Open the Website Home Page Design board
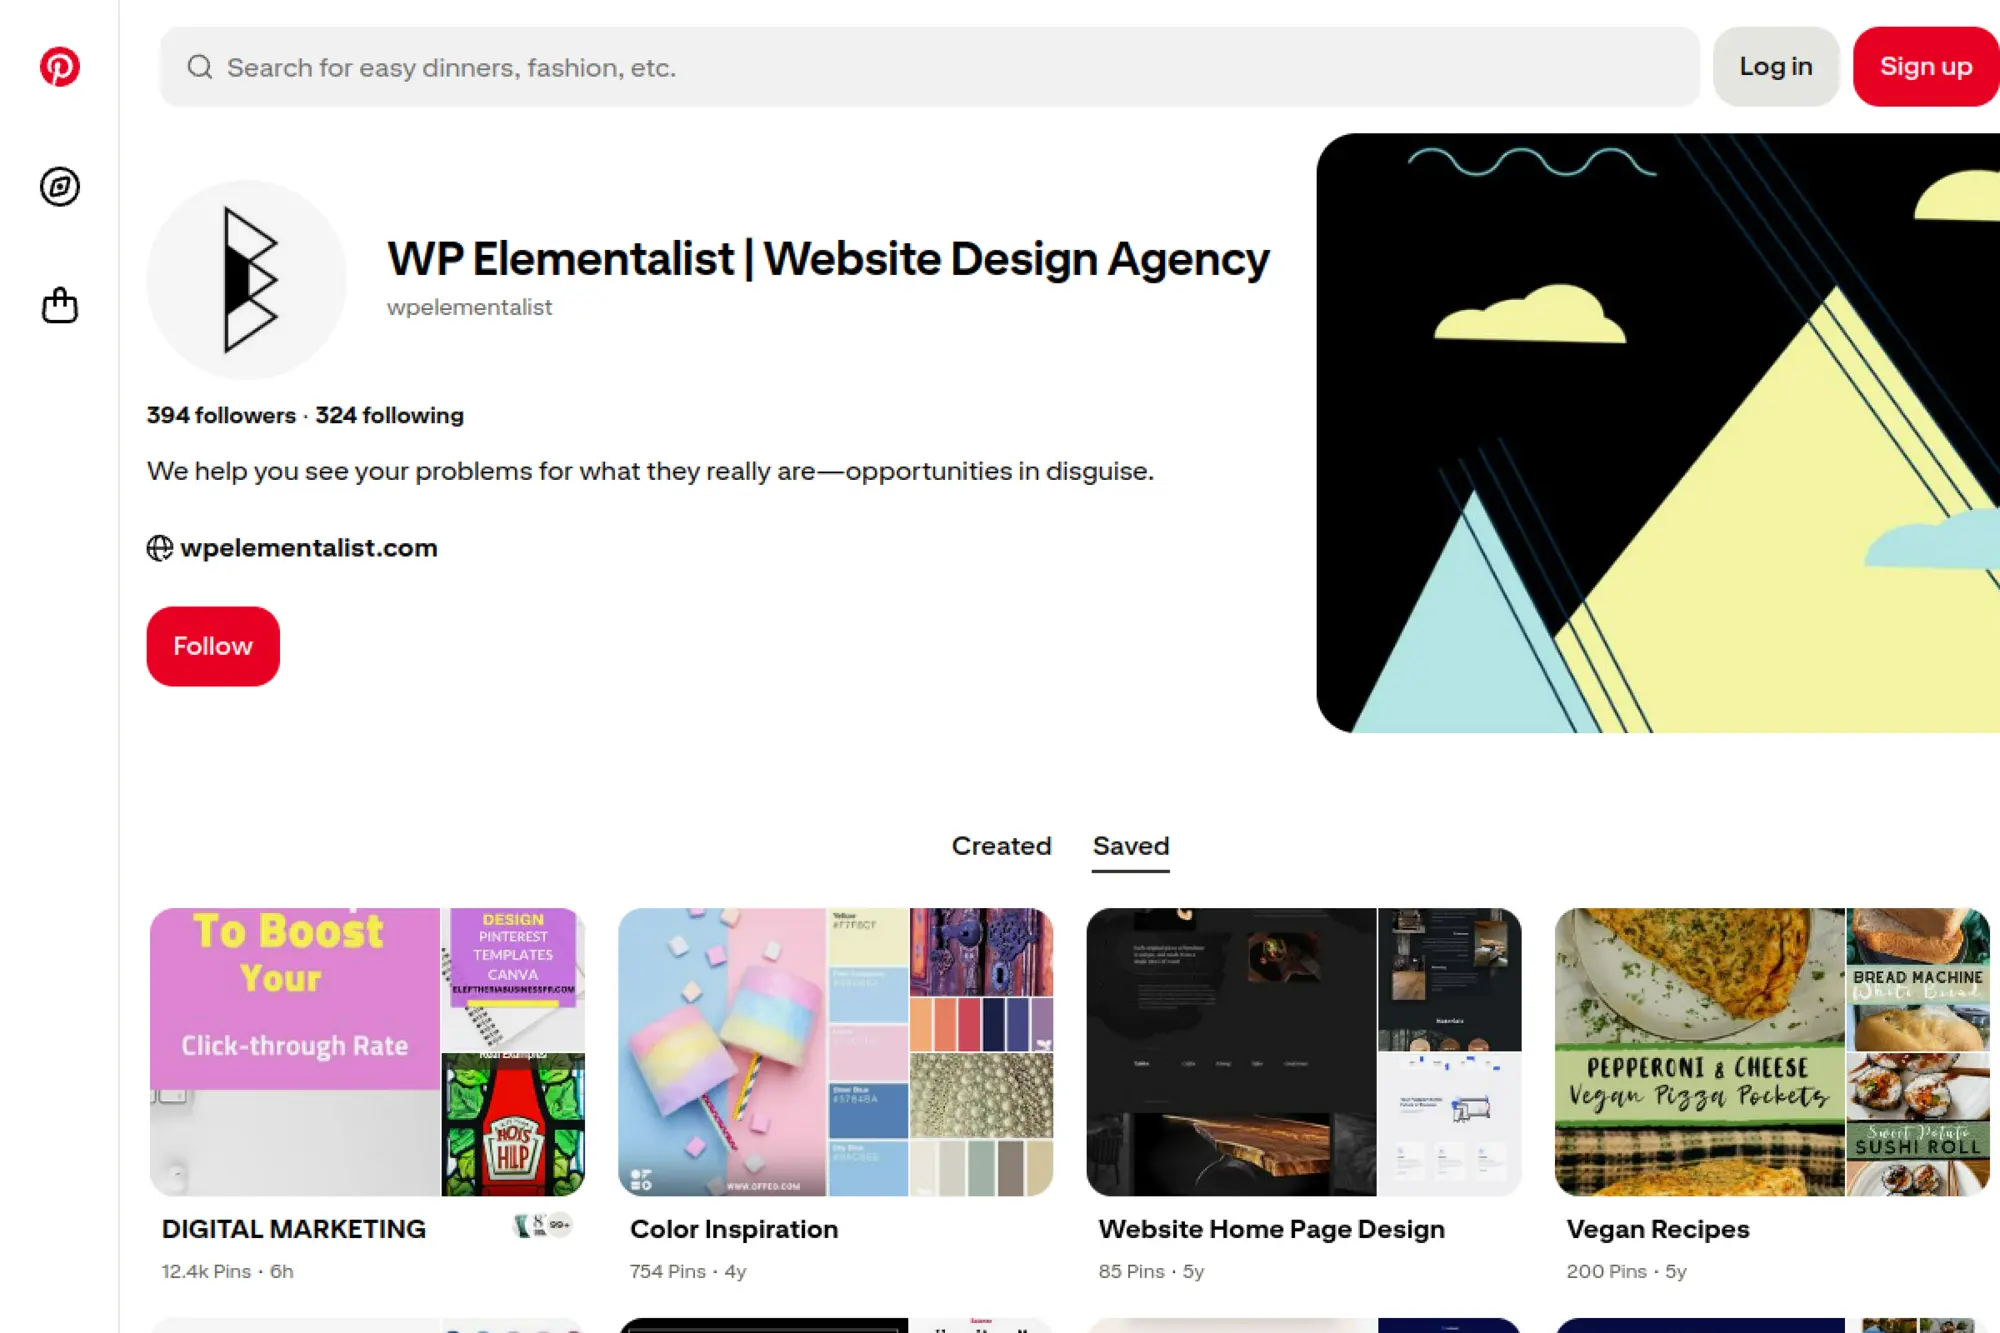This screenshot has height=1333, width=2000. [1304, 1052]
